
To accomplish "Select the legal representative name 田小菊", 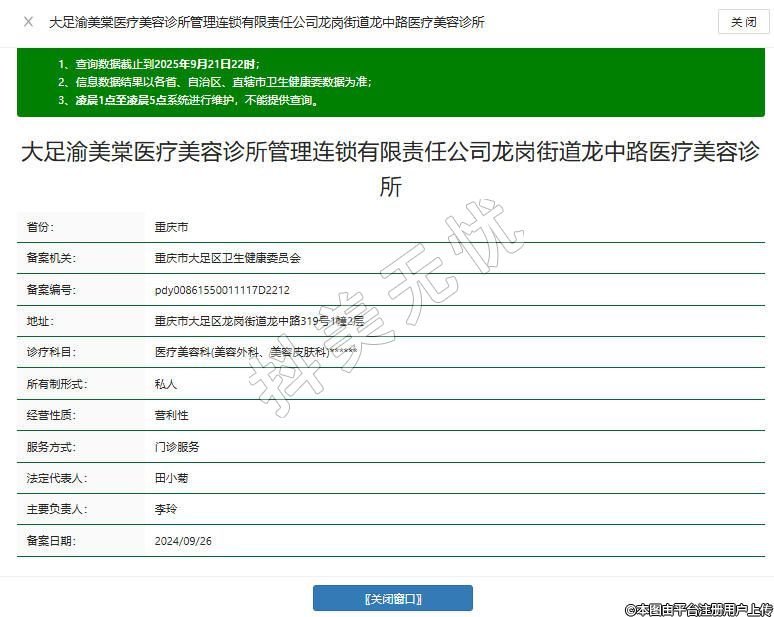I will pyautogui.click(x=171, y=478).
